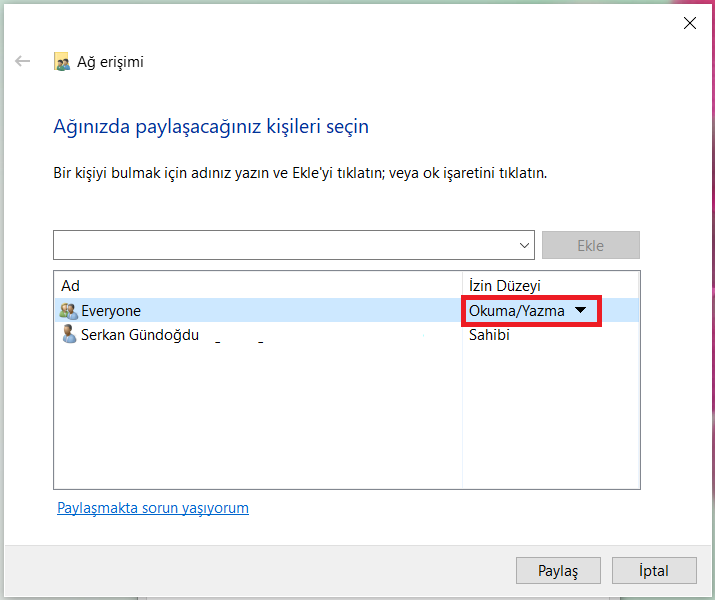Screen dimensions: 715x600
Task: Click the Paylaş button
Action: tap(558, 570)
